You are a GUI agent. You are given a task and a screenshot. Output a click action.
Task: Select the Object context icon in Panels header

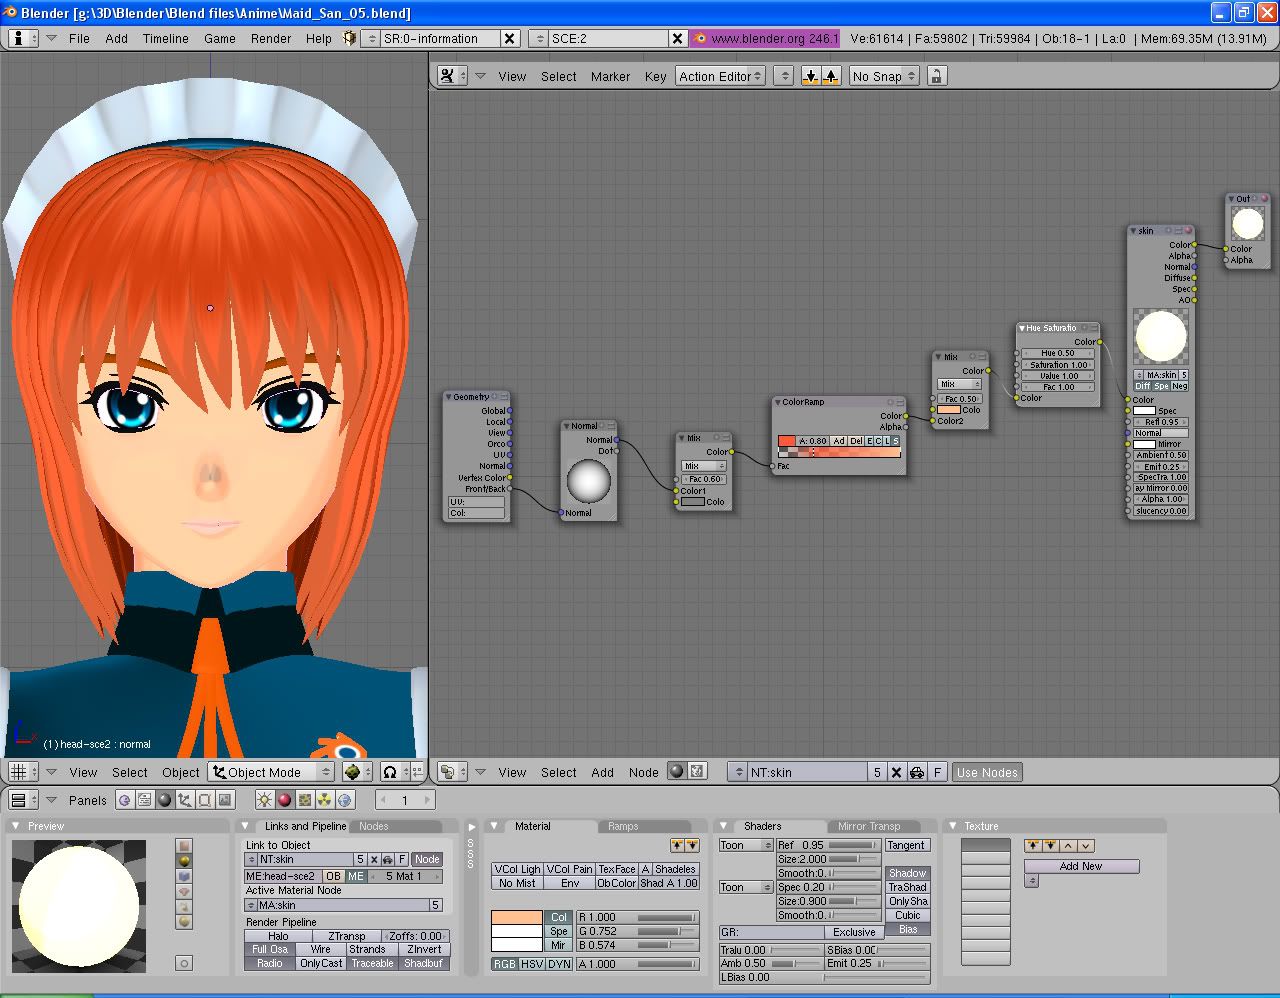click(185, 800)
